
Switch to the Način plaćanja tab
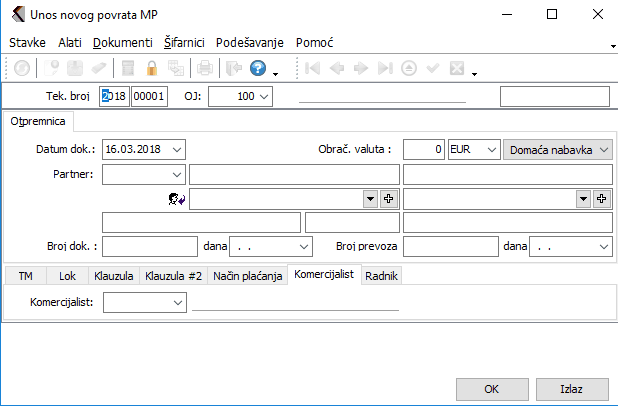249,275
